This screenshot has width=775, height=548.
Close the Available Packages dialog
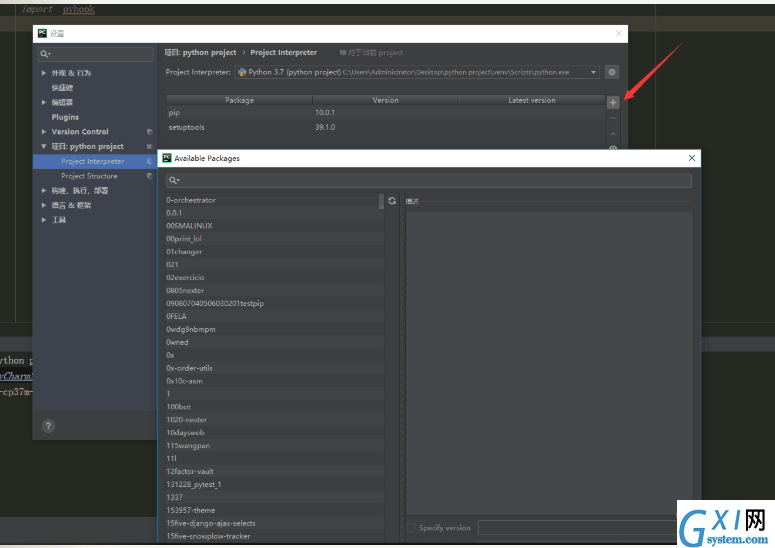tap(692, 158)
